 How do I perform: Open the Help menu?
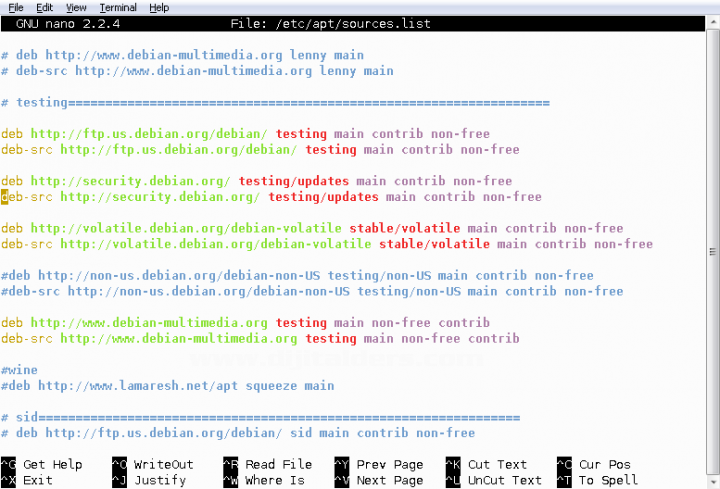click(x=159, y=7)
